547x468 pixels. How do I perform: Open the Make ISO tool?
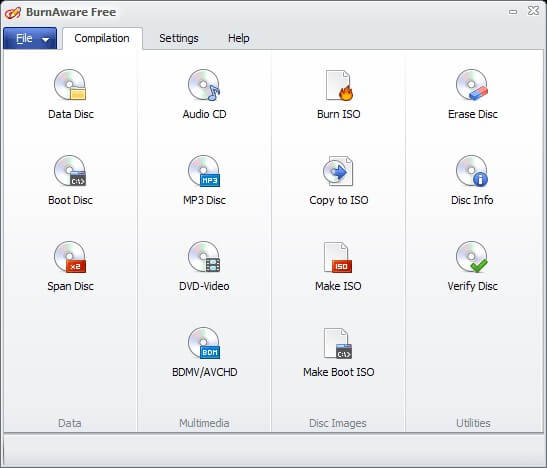point(338,266)
